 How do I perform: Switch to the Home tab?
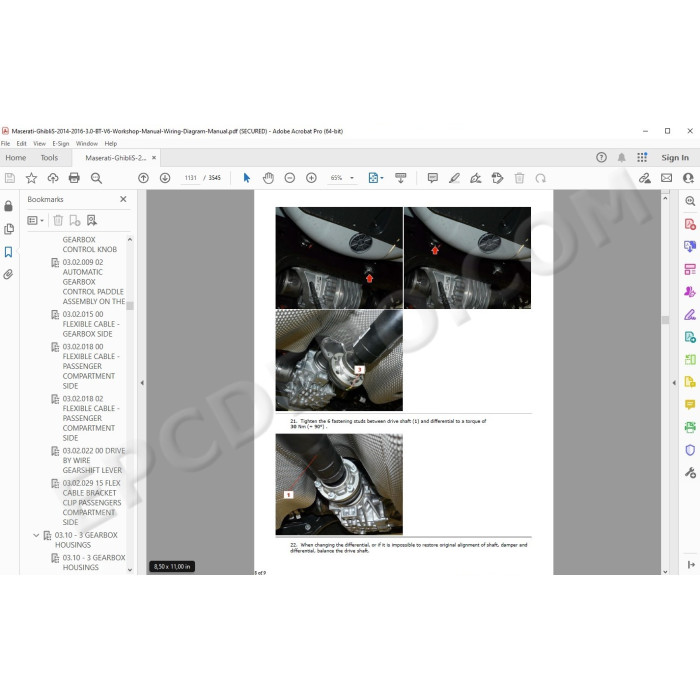[16, 158]
